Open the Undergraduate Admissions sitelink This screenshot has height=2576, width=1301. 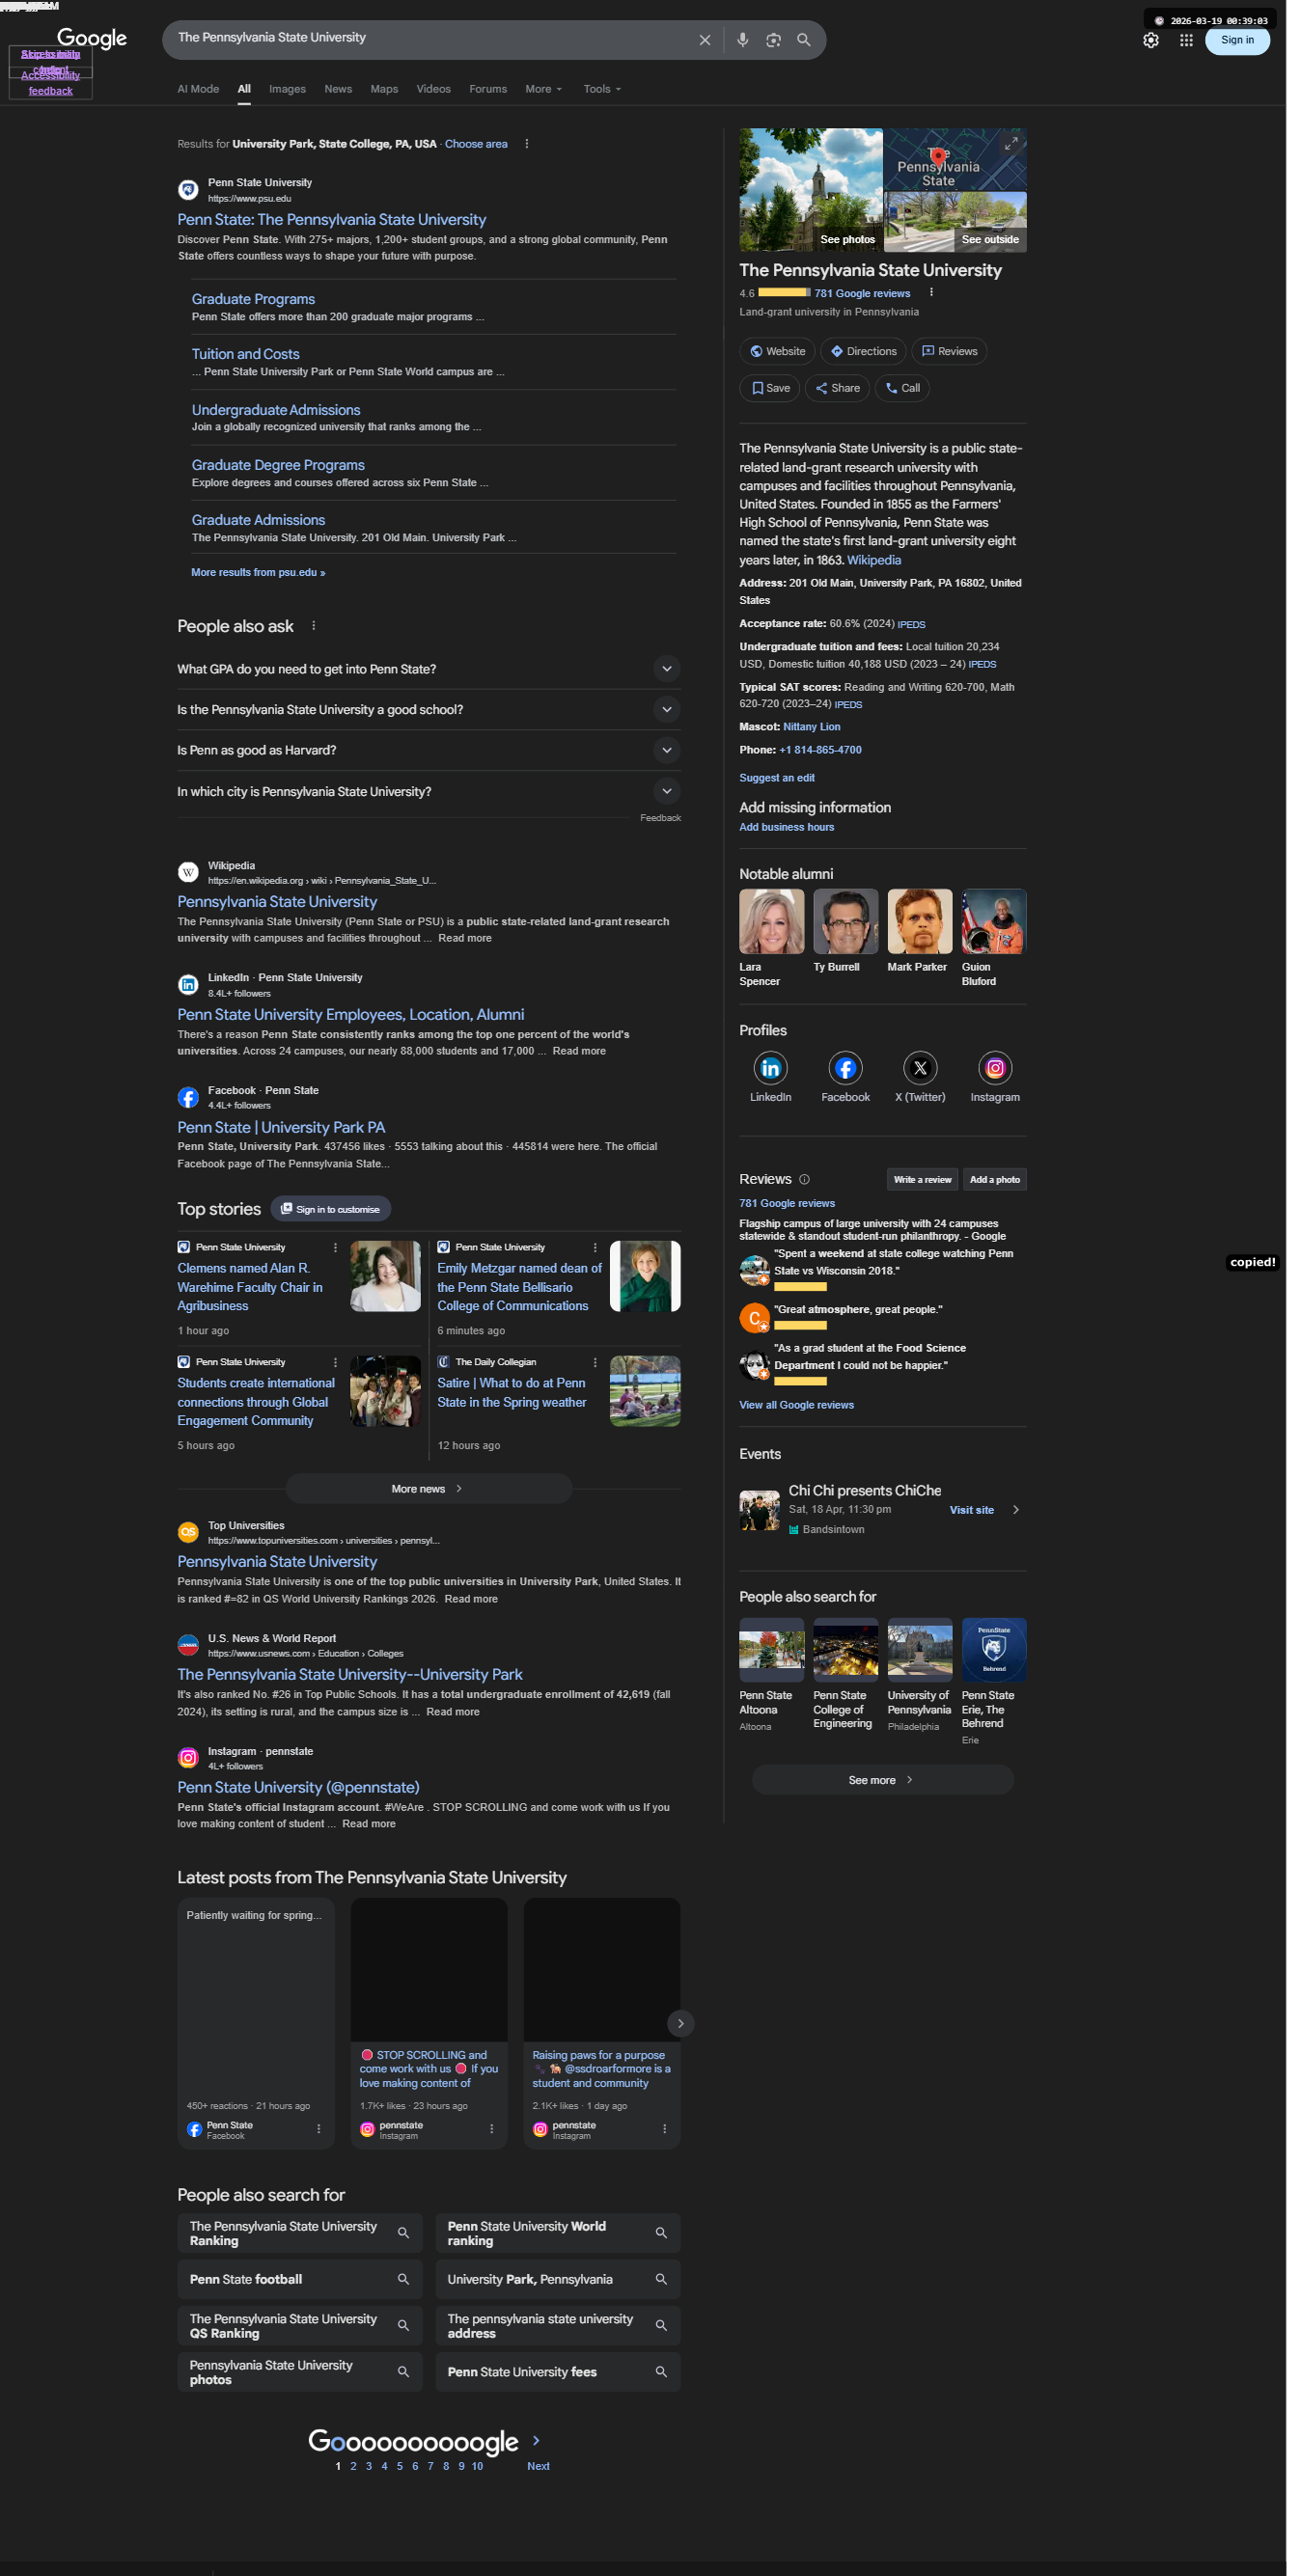(x=275, y=410)
